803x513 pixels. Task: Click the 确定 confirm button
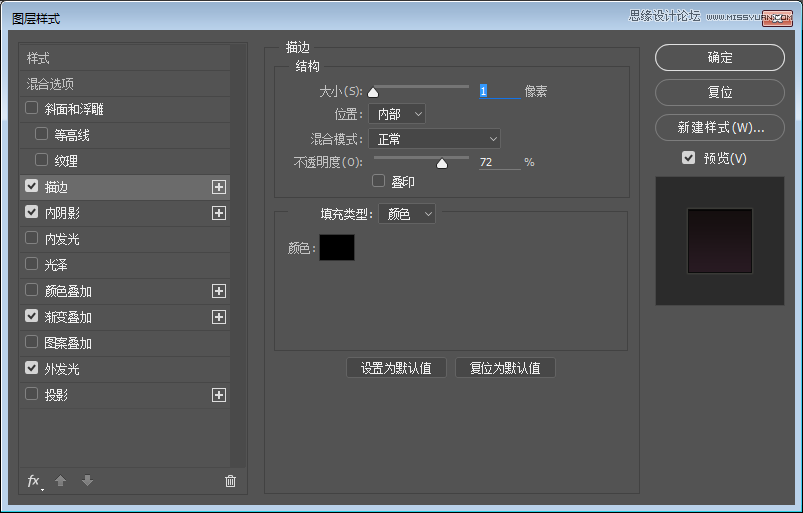pyautogui.click(x=719, y=58)
